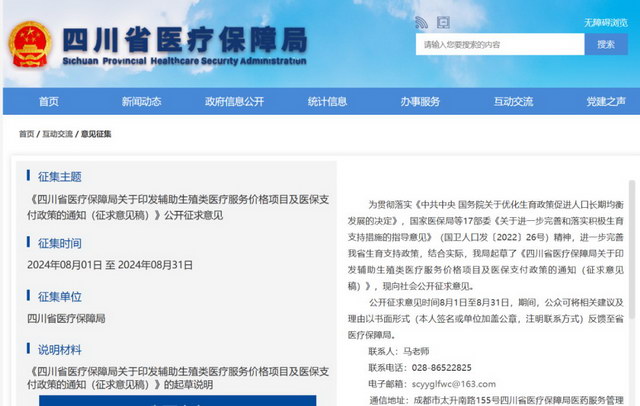Viewport: 640px width, 406px height.
Task: Open 政府信息公开 menu item
Action: (234, 102)
